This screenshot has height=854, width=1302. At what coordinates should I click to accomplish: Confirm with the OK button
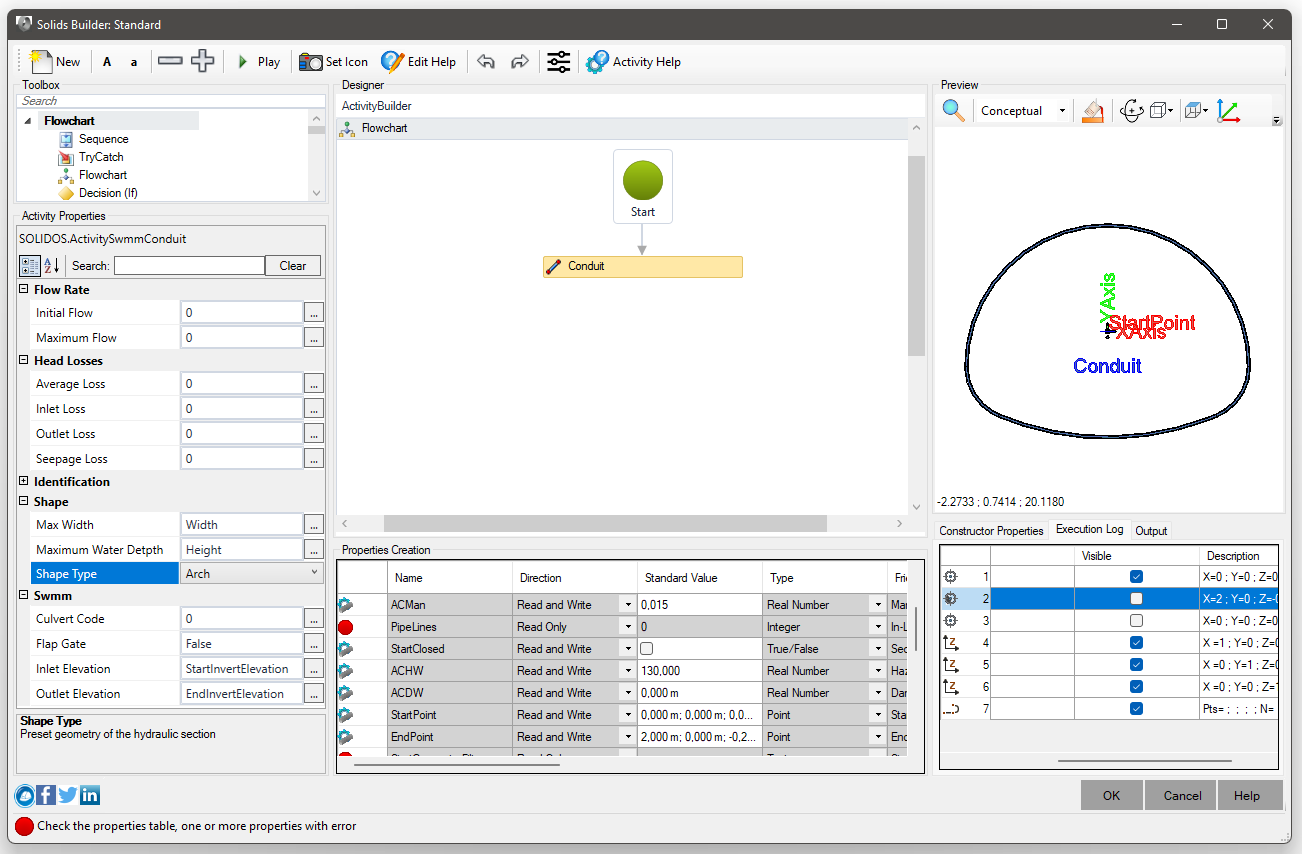click(x=1111, y=796)
